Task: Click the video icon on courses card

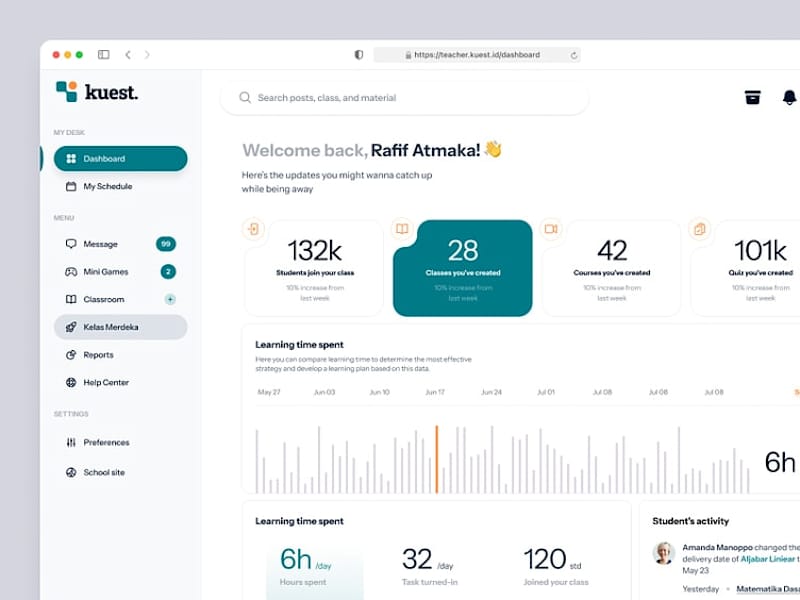Action: click(x=551, y=229)
